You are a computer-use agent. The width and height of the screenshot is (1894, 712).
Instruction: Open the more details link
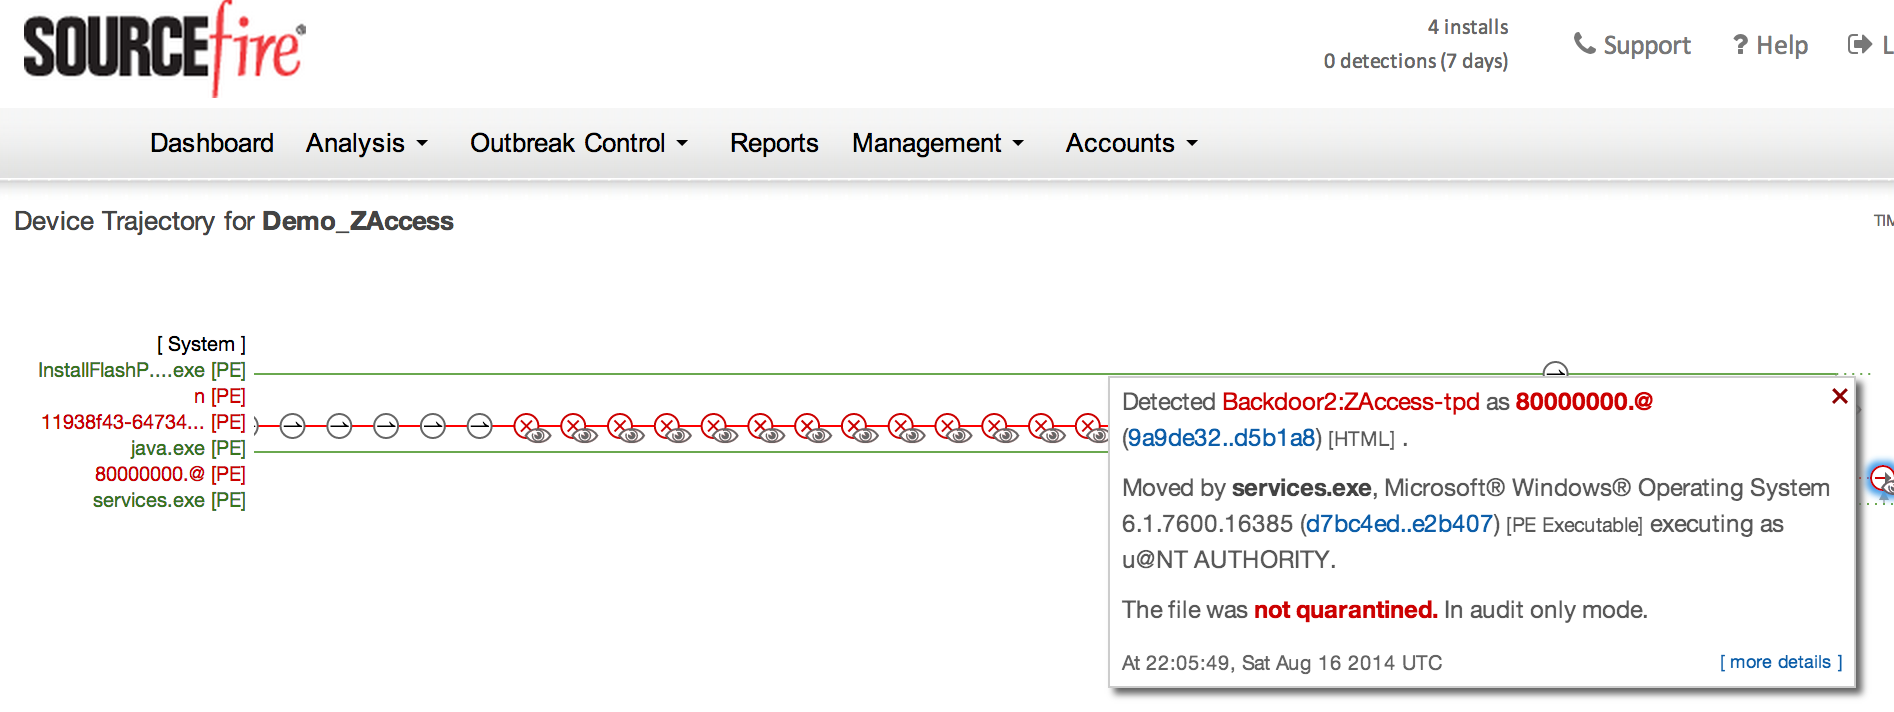1780,662
